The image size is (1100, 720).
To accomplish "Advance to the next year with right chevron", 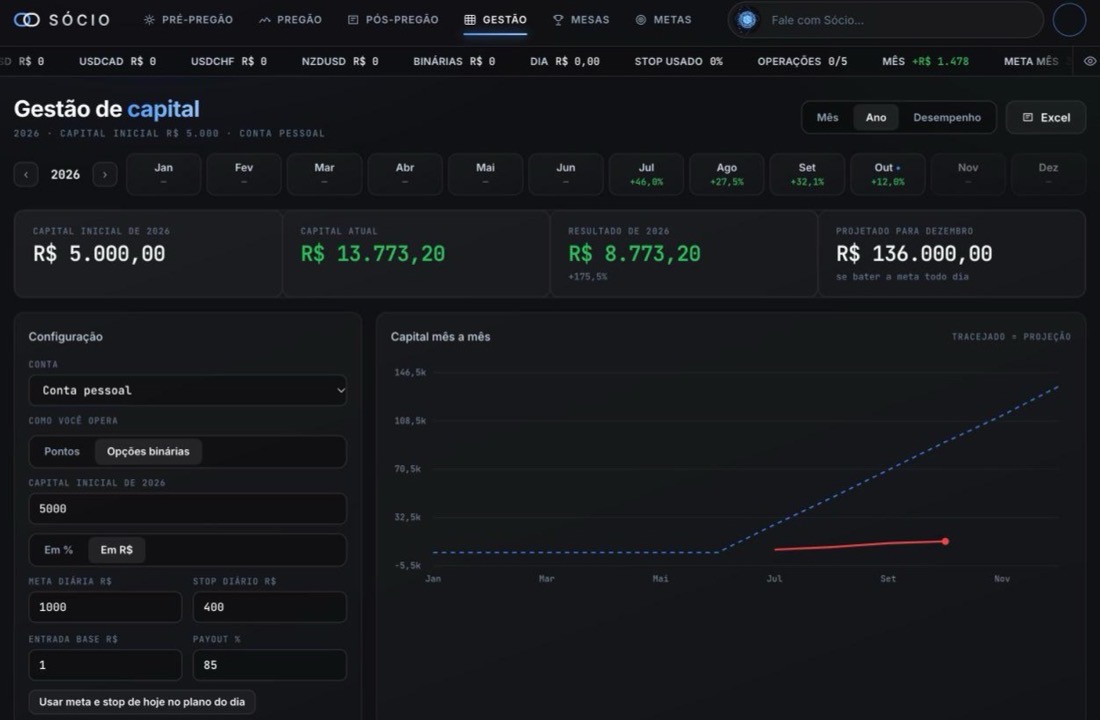I will pos(105,174).
